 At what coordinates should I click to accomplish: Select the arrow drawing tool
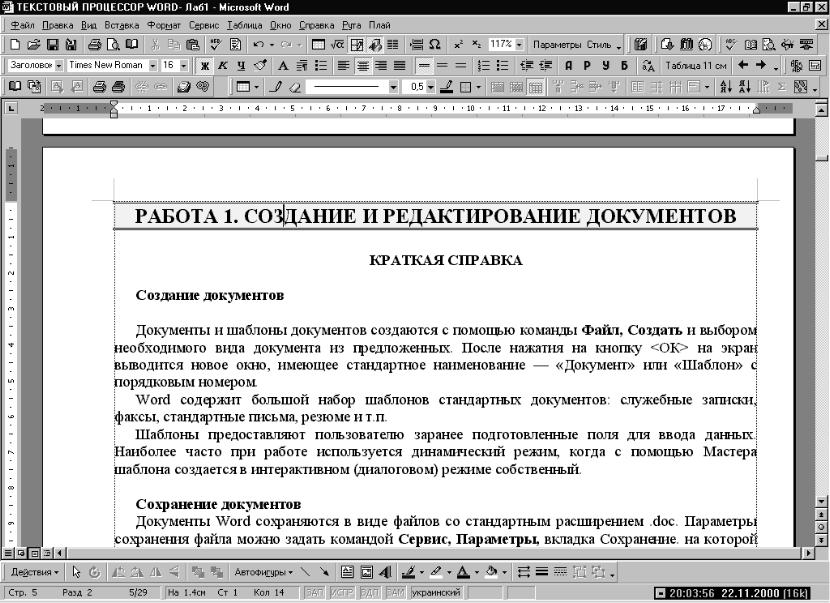tap(324, 572)
